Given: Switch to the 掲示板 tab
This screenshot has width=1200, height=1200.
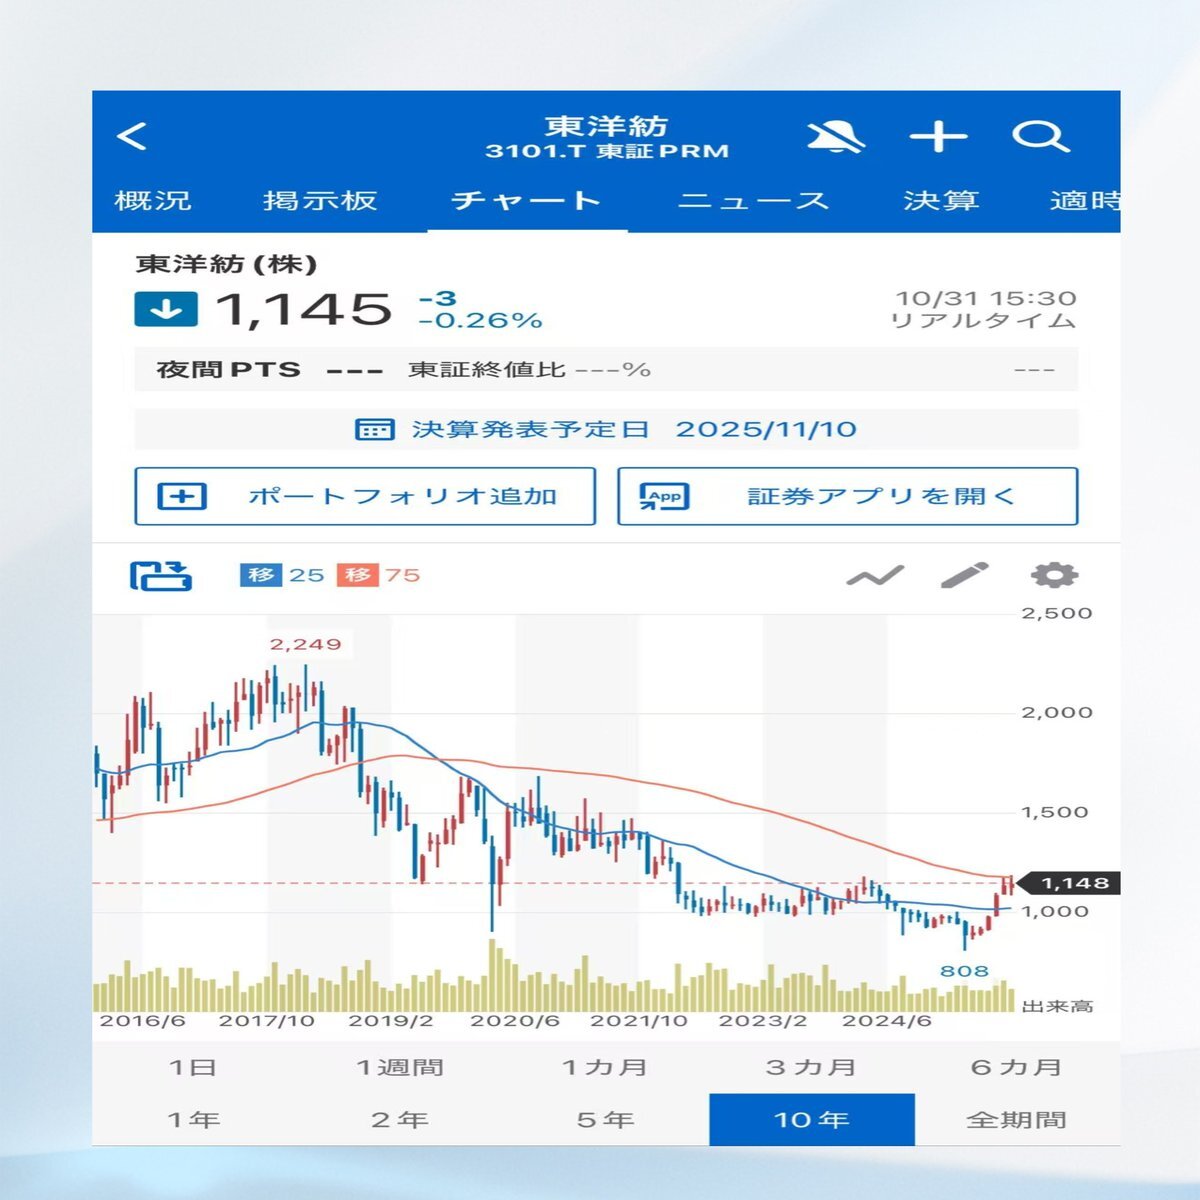Looking at the screenshot, I should pos(320,200).
